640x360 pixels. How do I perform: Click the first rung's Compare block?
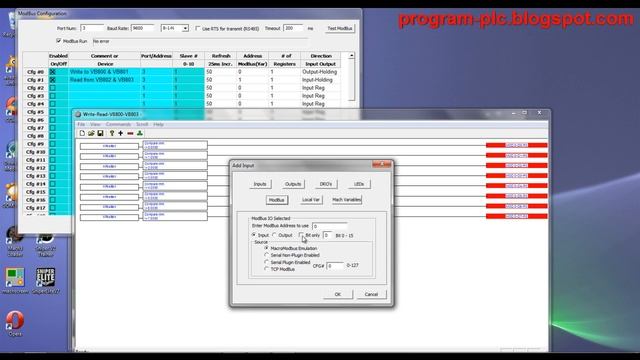click(175, 145)
